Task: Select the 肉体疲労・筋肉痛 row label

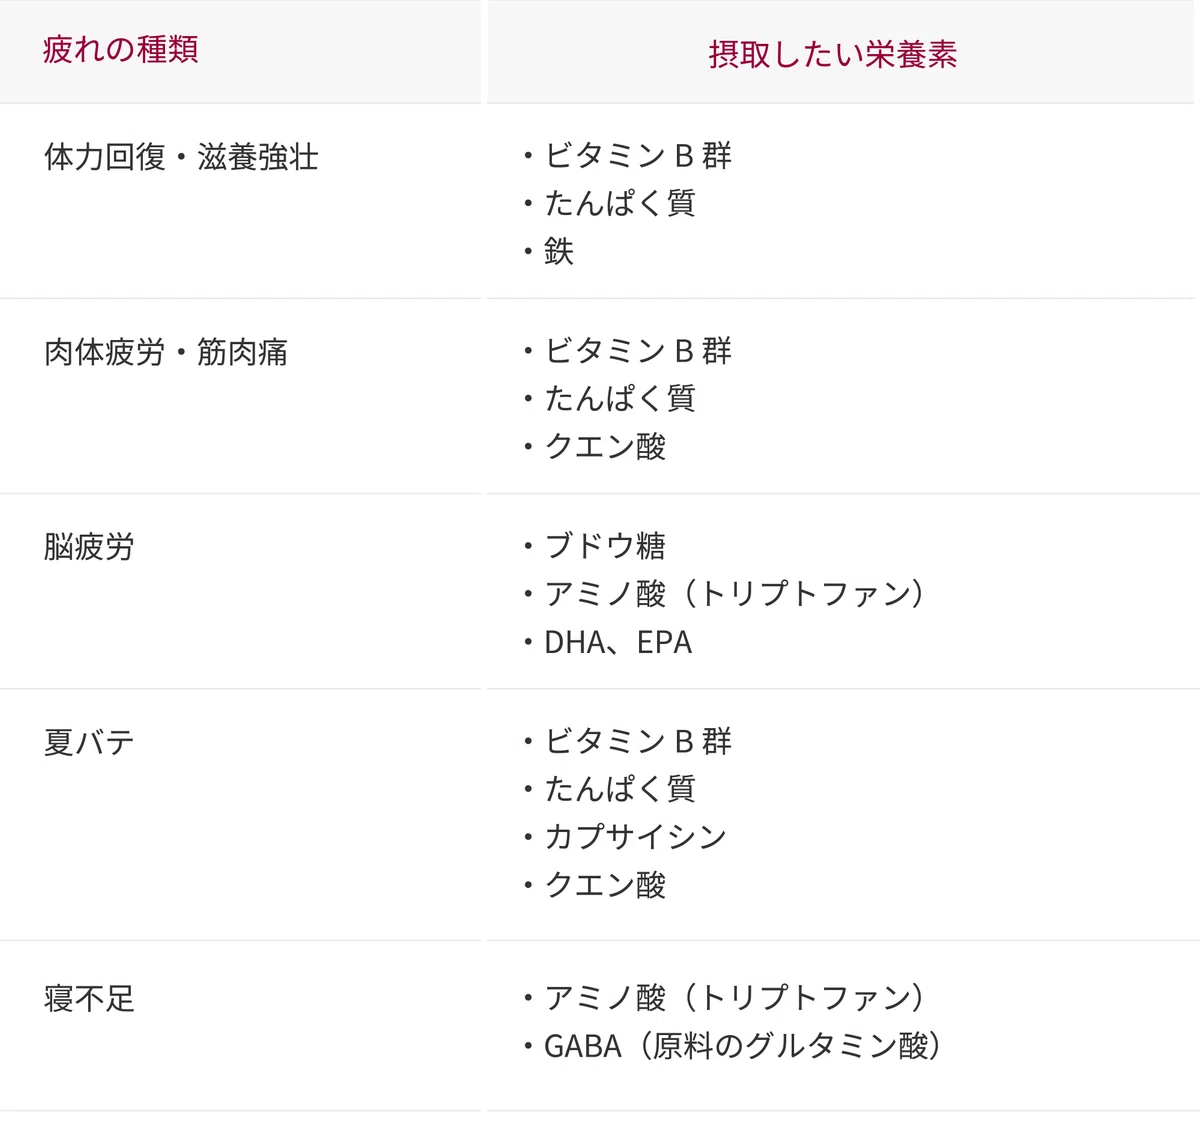Action: pos(166,352)
